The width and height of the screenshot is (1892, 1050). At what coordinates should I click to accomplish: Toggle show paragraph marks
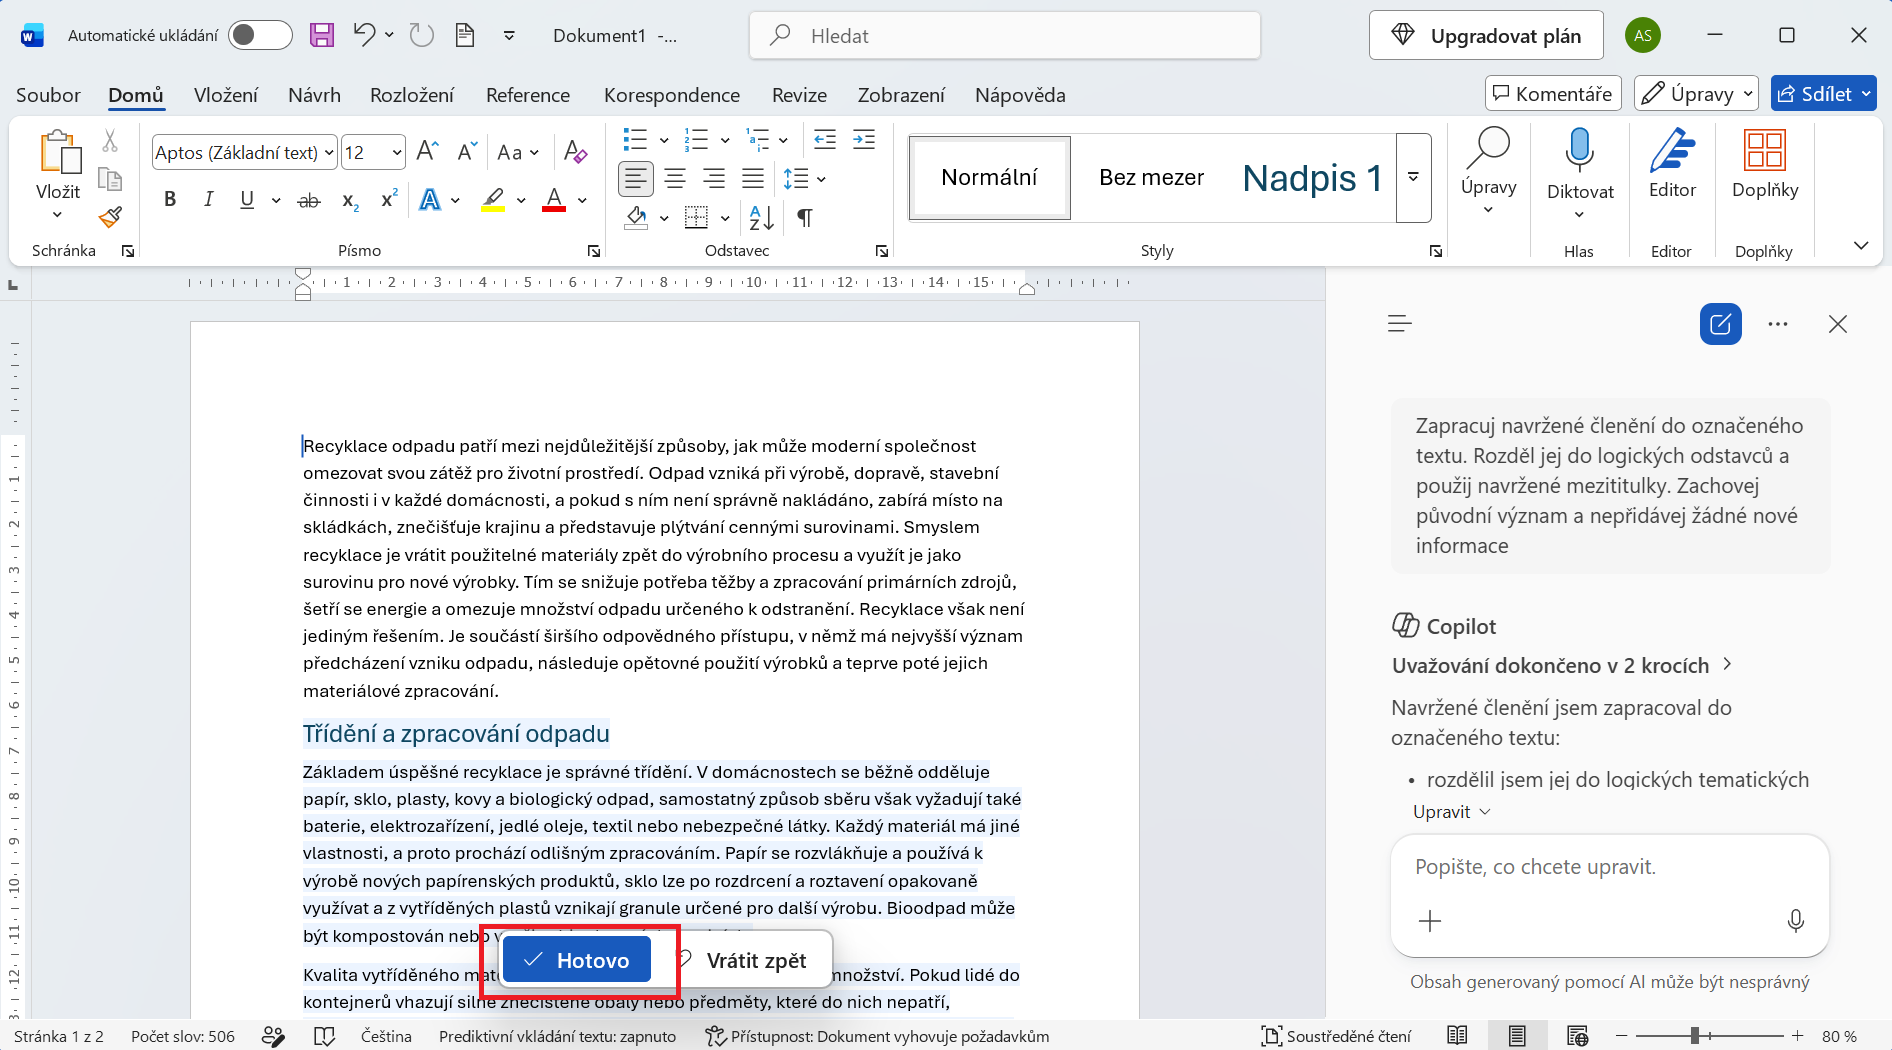[805, 217]
